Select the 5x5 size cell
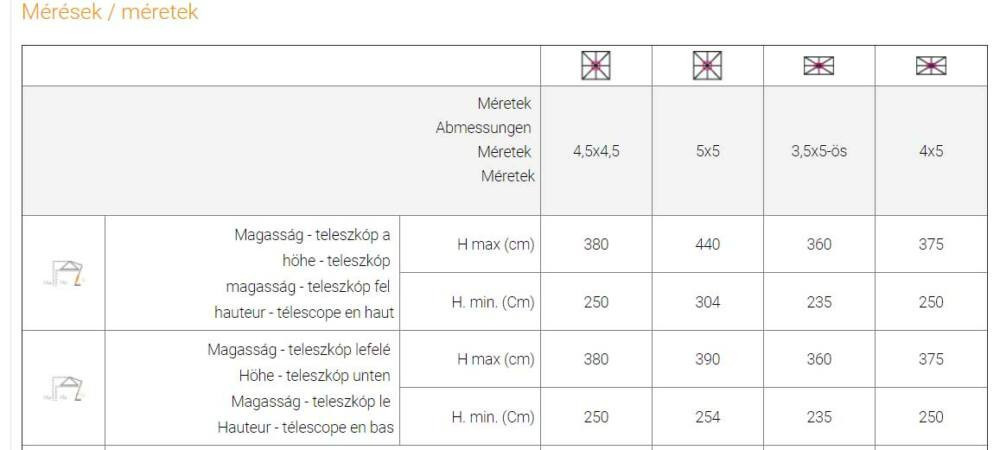This screenshot has height=450, width=1000. (x=708, y=151)
